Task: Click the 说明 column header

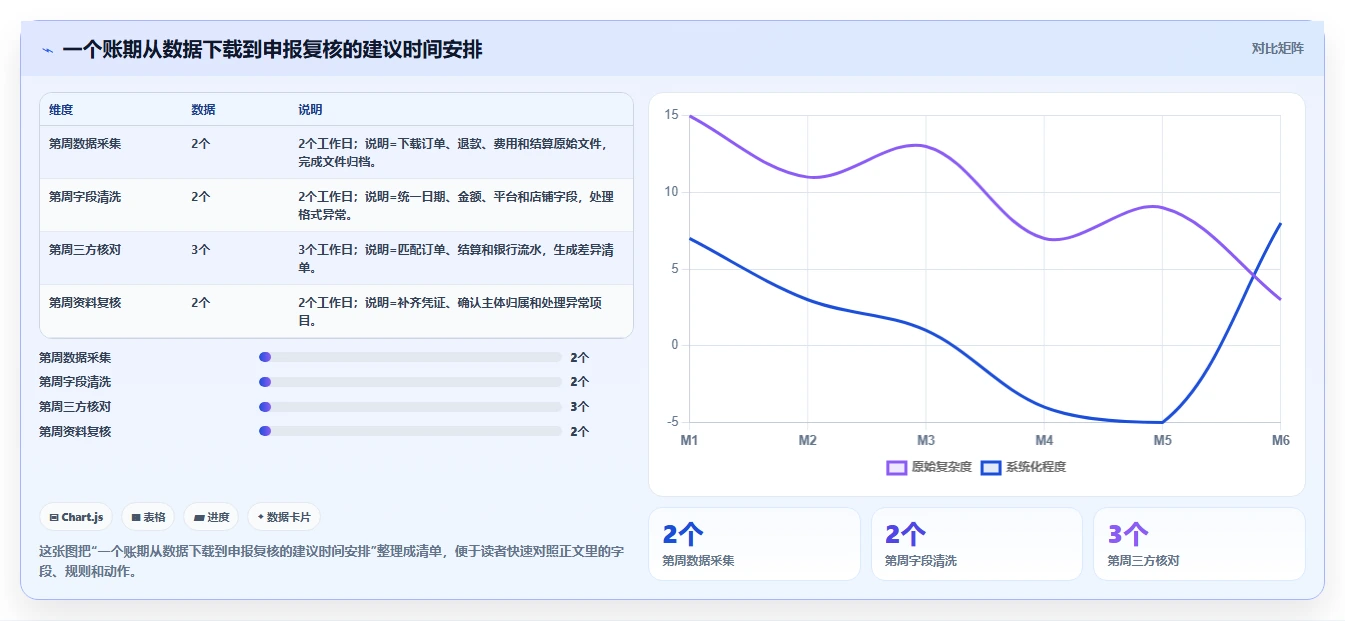Action: click(310, 110)
